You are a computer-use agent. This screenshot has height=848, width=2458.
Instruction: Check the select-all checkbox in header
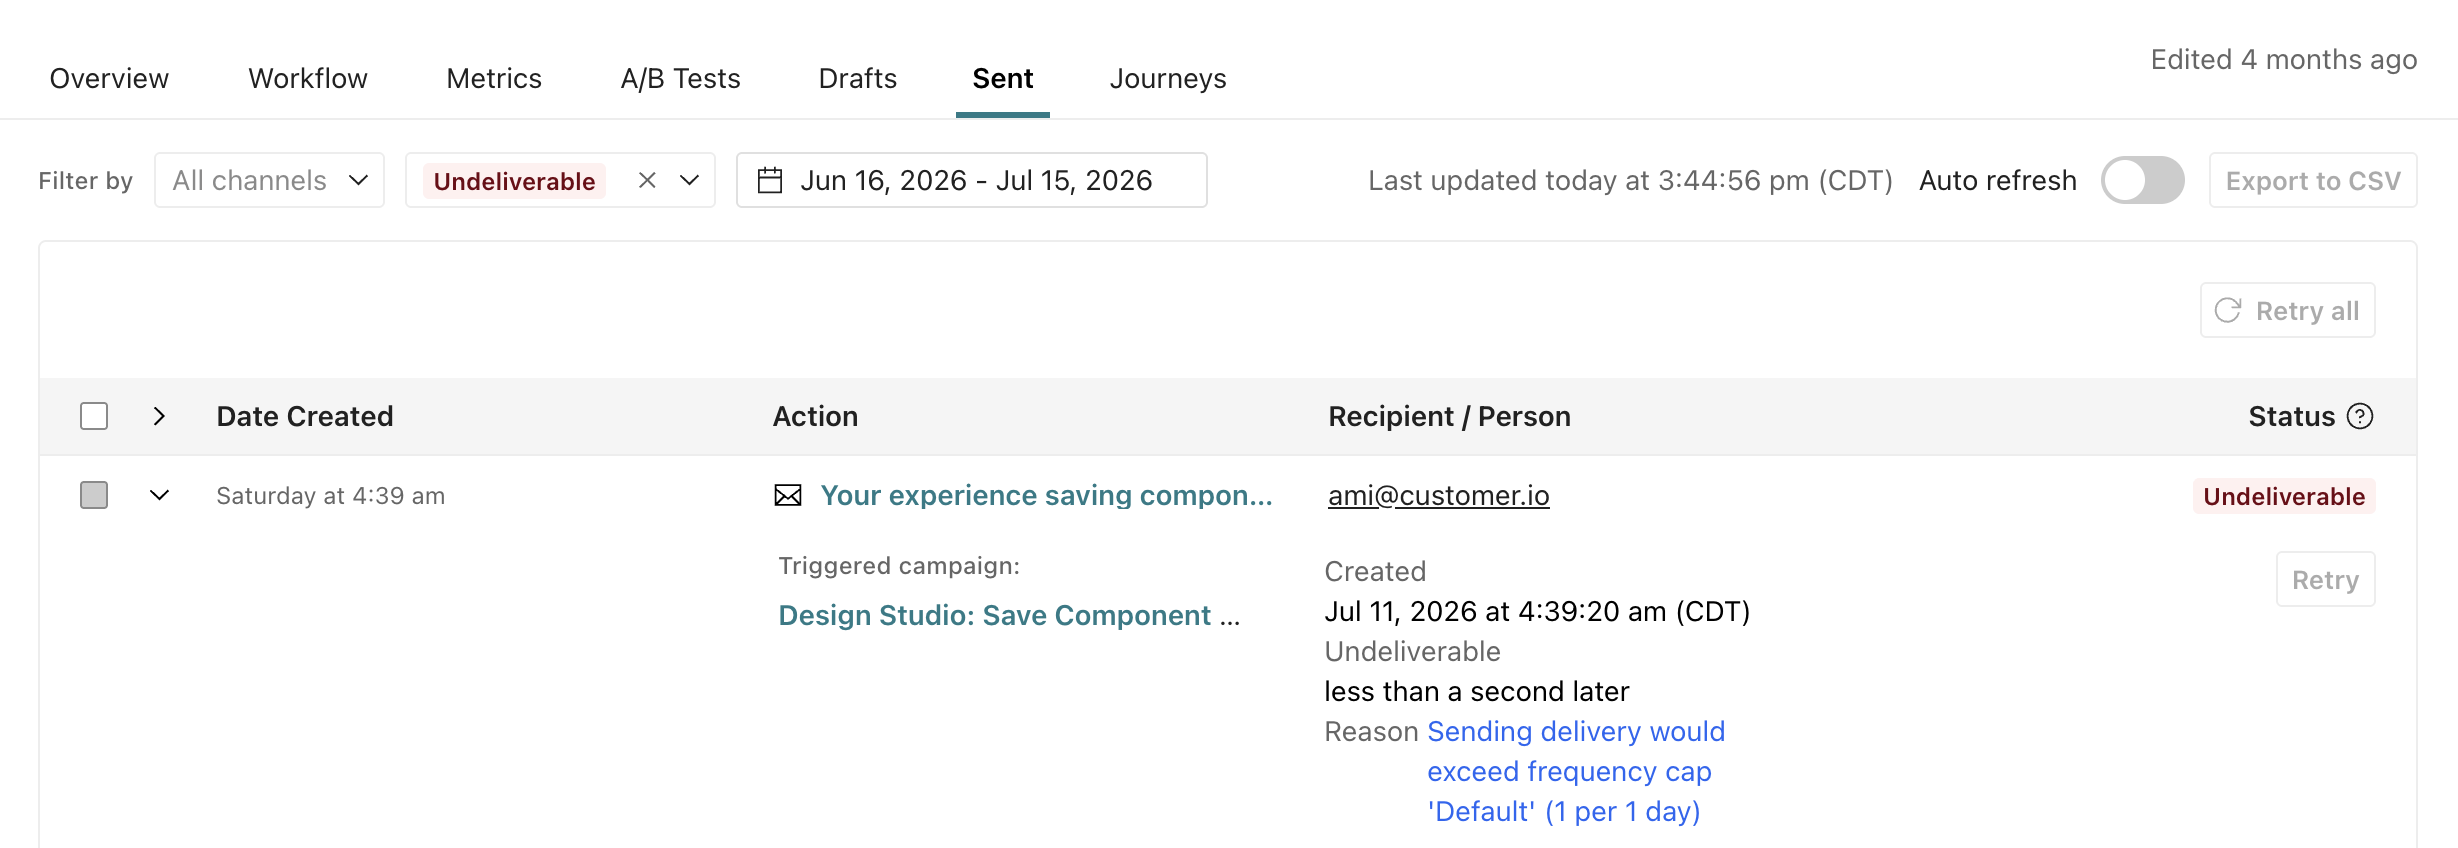(x=94, y=416)
